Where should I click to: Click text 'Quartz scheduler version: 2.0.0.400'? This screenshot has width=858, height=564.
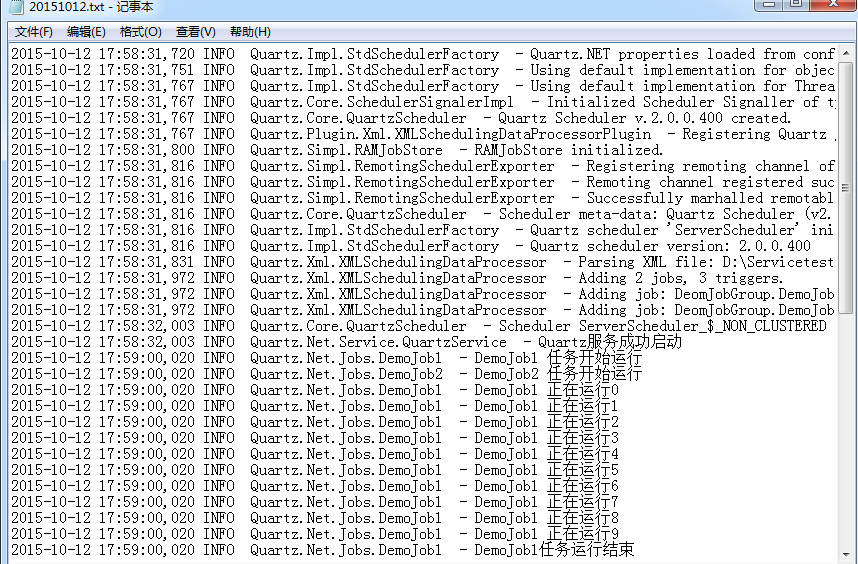pos(670,246)
